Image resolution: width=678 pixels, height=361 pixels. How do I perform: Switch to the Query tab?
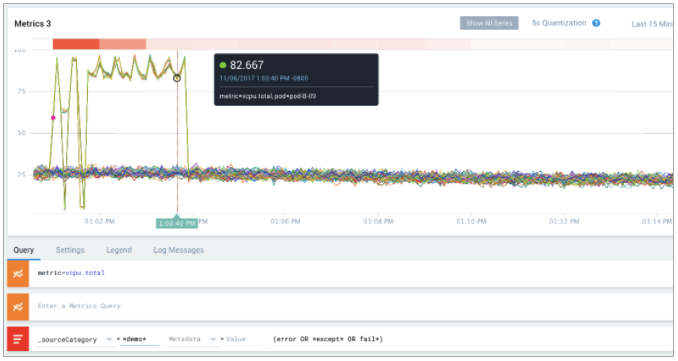coord(23,250)
